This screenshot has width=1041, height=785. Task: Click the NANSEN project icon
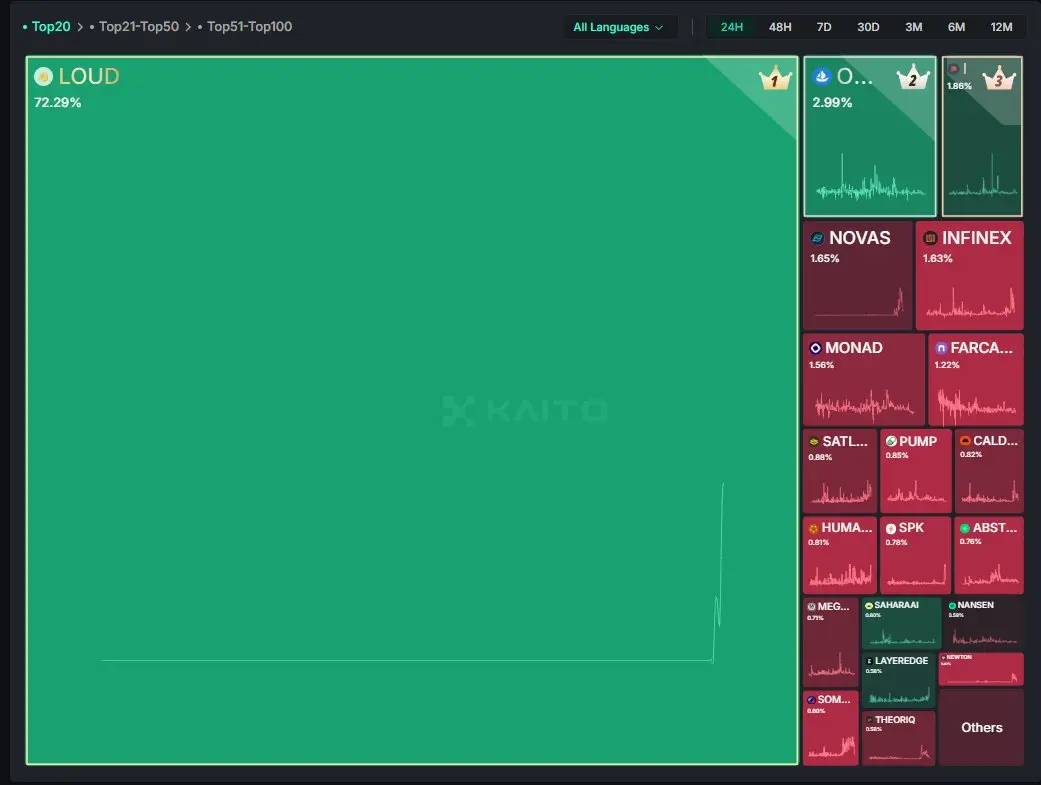952,606
